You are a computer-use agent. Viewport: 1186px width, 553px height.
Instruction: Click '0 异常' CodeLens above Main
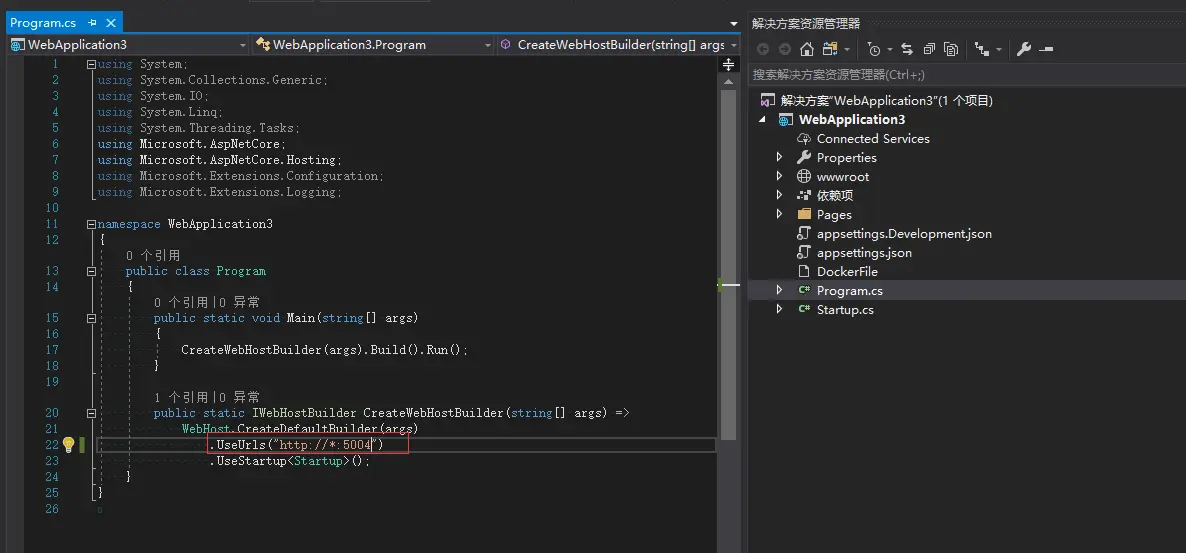click(238, 302)
